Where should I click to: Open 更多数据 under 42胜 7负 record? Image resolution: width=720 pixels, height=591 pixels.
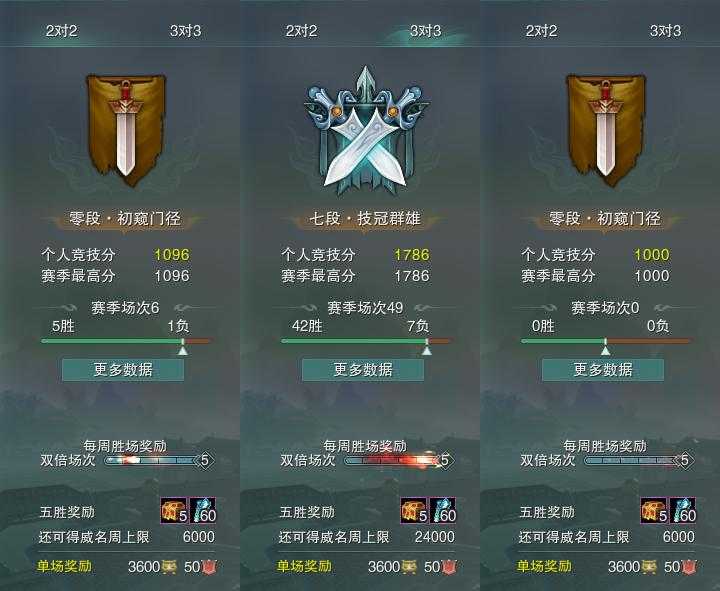363,370
